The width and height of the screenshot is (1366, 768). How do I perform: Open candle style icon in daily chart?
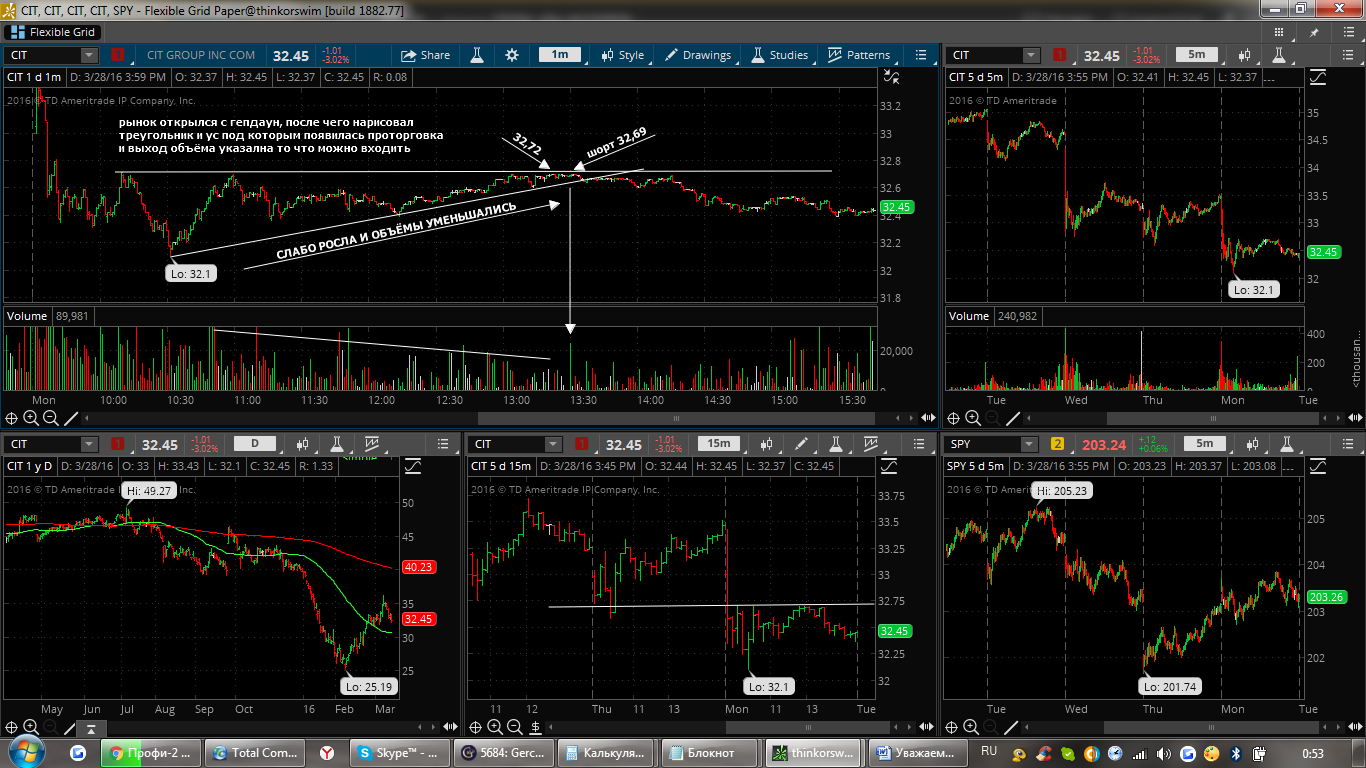click(x=303, y=444)
